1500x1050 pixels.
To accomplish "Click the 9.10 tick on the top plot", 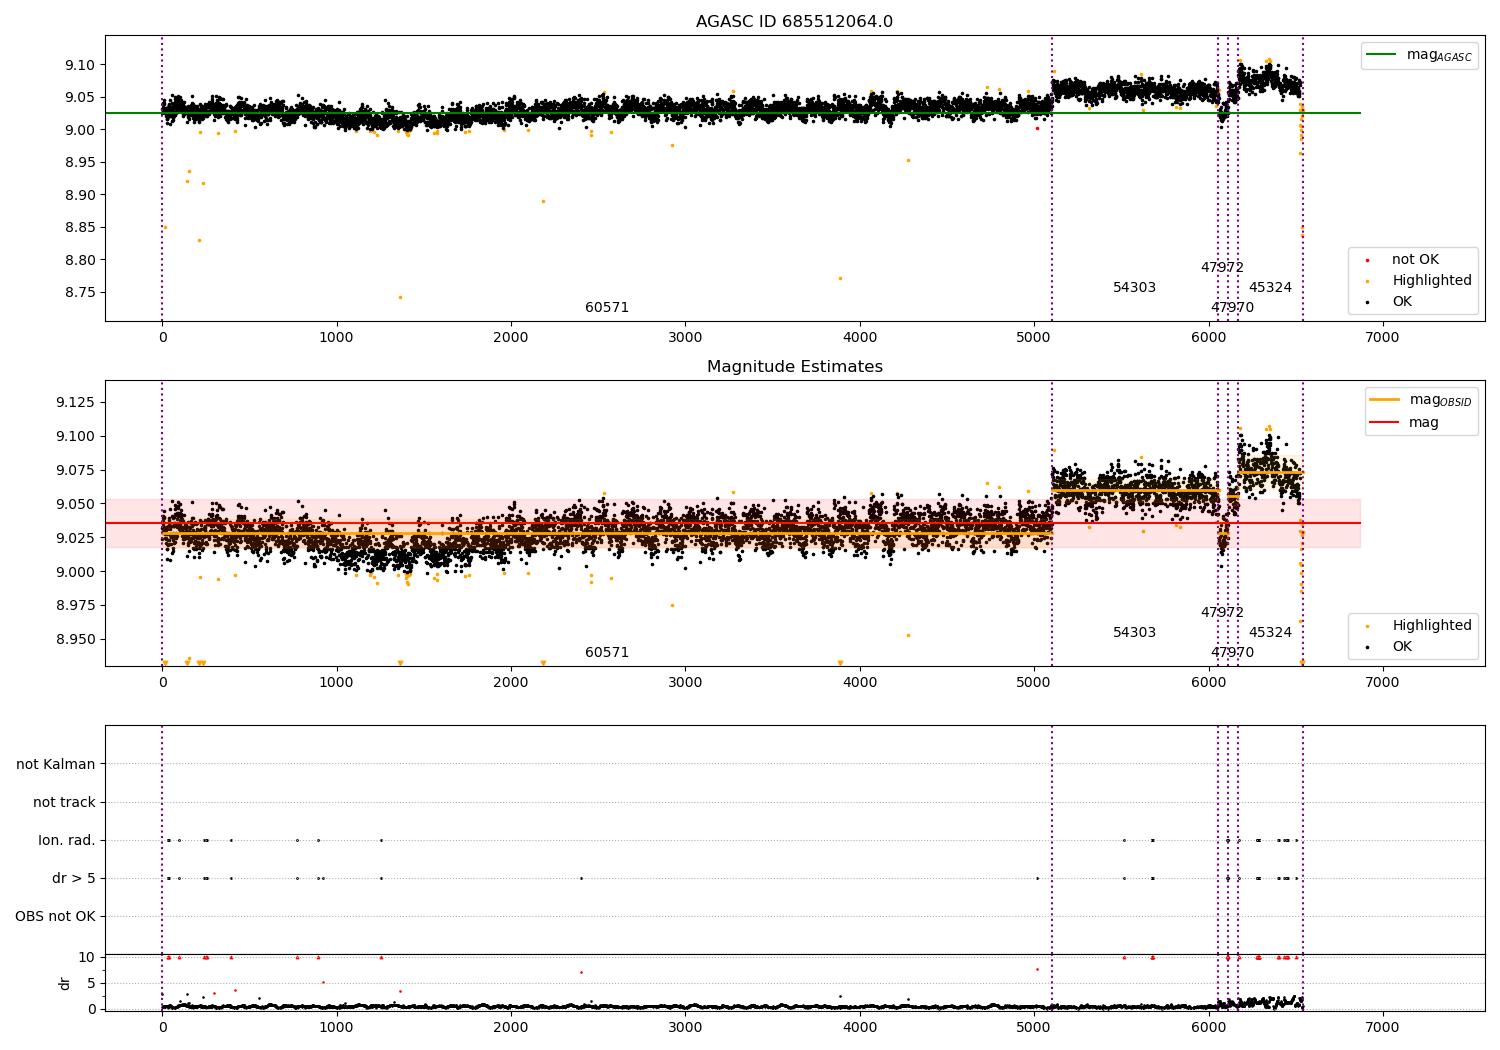I will pos(80,65).
